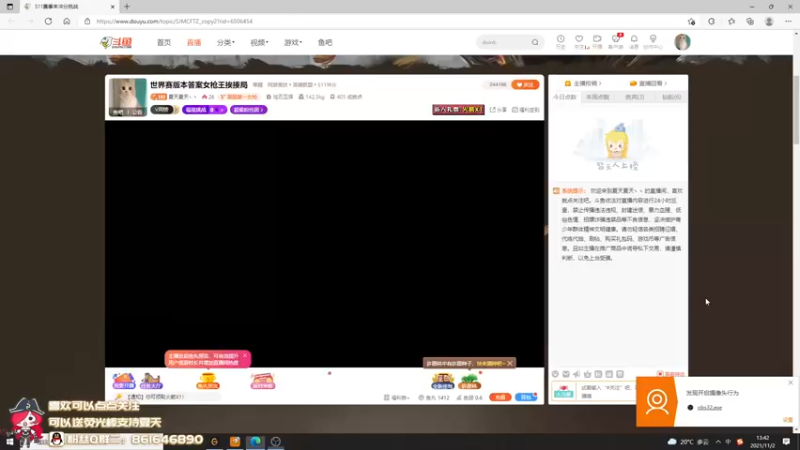The height and width of the screenshot is (450, 800).
Task: Expand the 分类 categories dropdown
Action: pos(226,42)
